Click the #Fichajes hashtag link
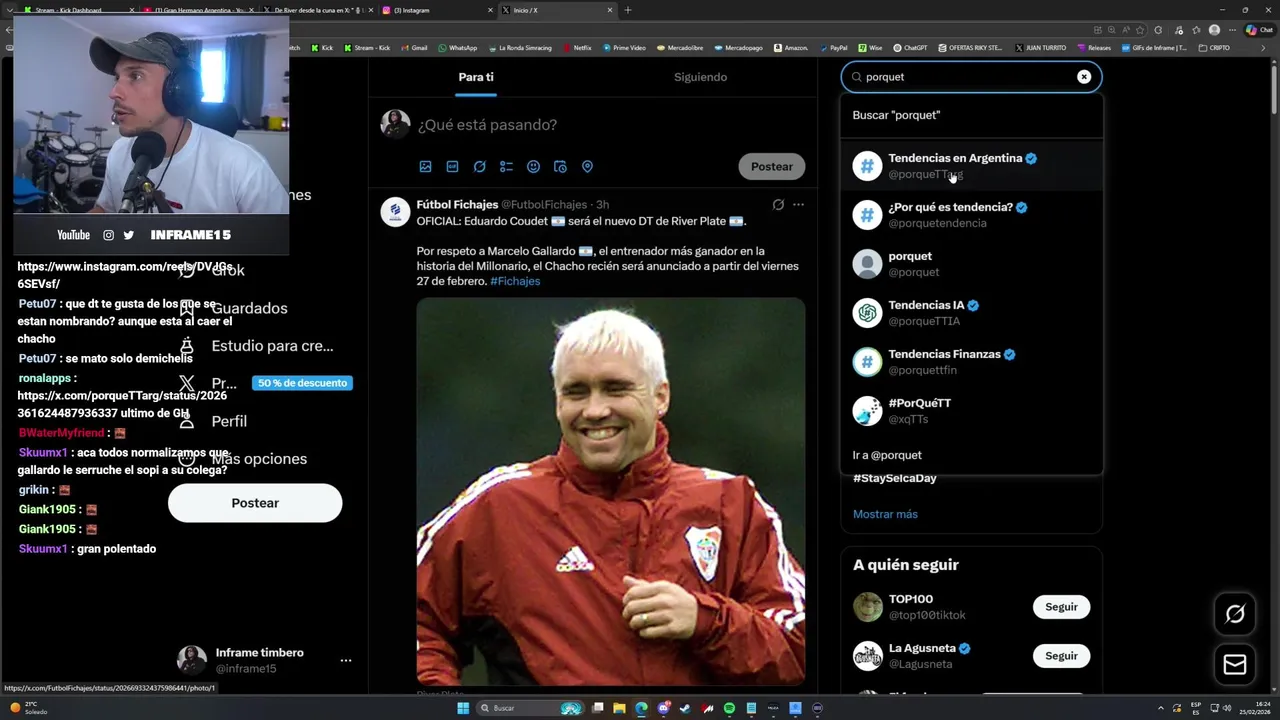Screen dimensions: 1280x720 [x=515, y=281]
